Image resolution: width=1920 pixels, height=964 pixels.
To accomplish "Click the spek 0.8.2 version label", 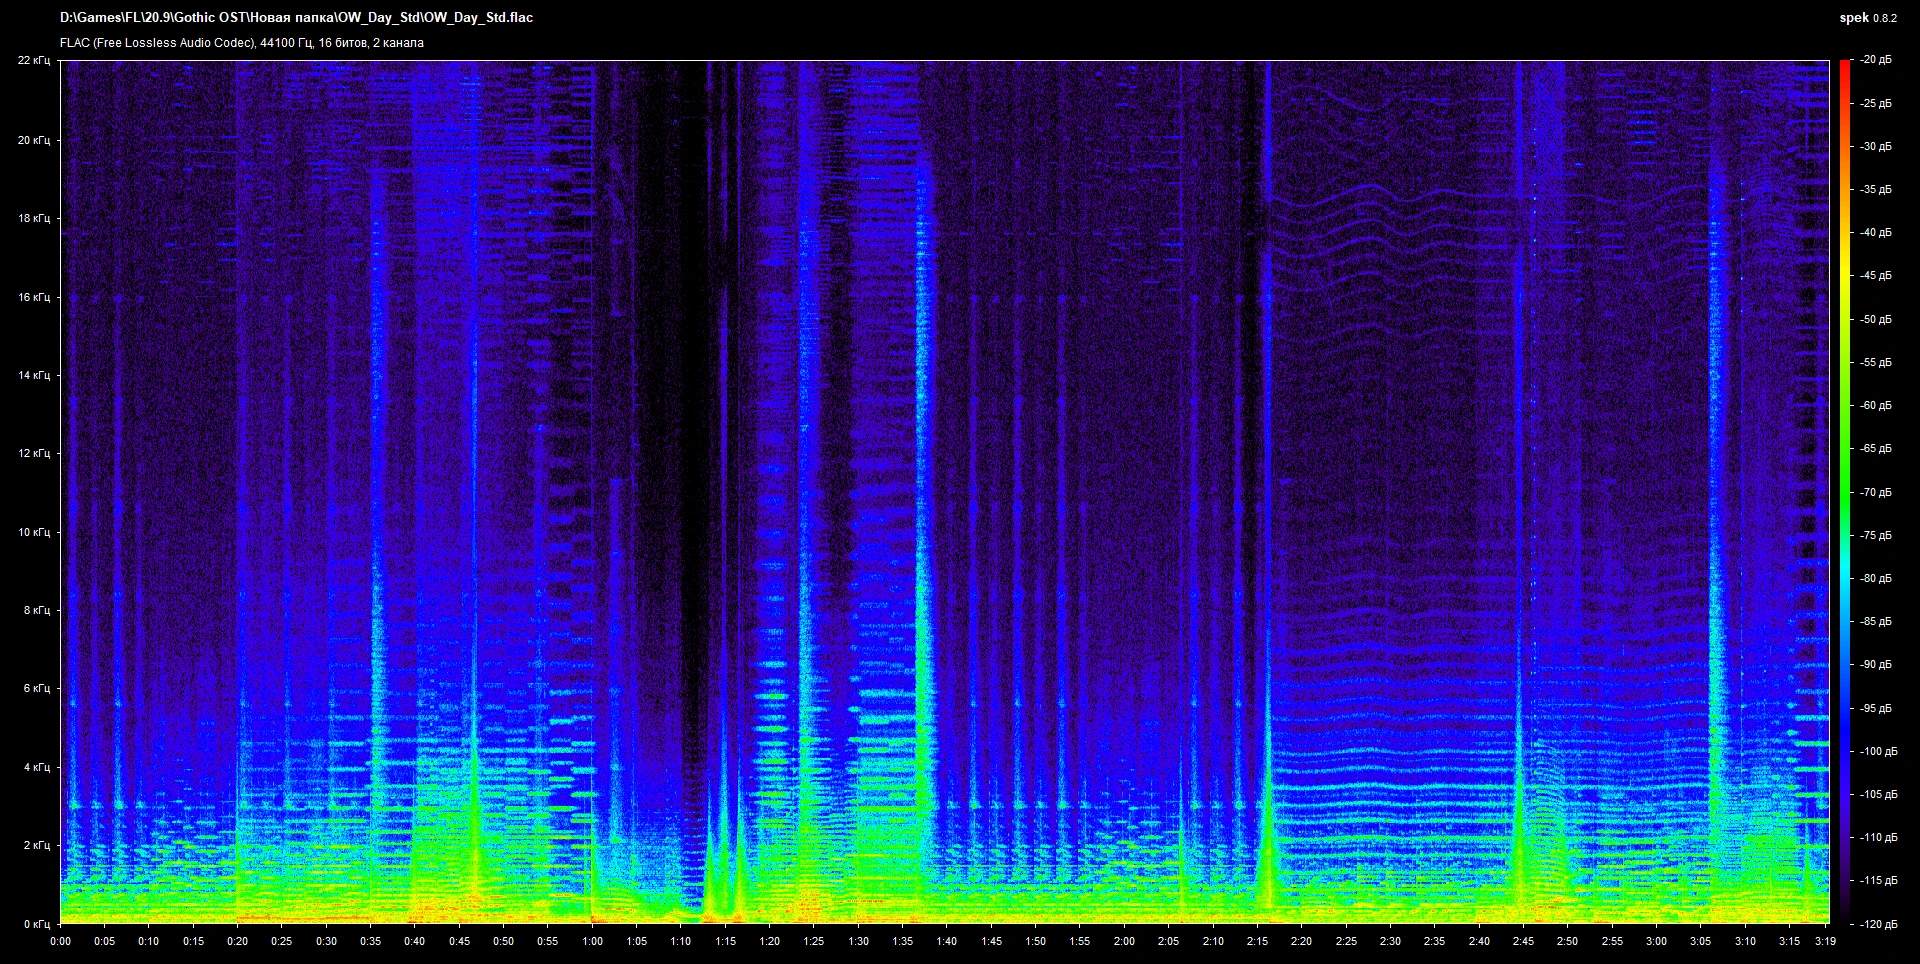I will [x=1866, y=17].
